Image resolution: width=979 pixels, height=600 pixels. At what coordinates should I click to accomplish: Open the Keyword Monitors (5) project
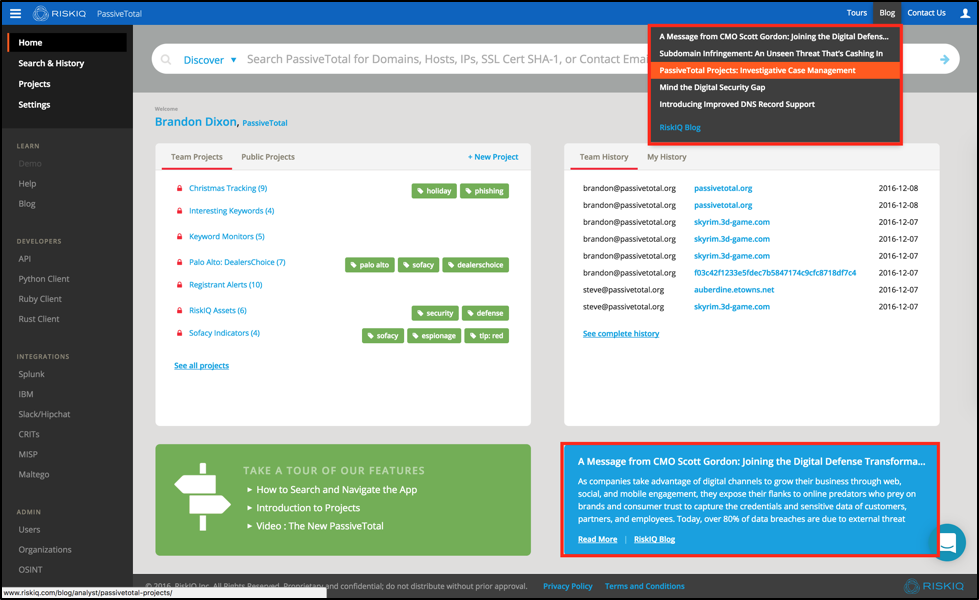[x=227, y=236]
